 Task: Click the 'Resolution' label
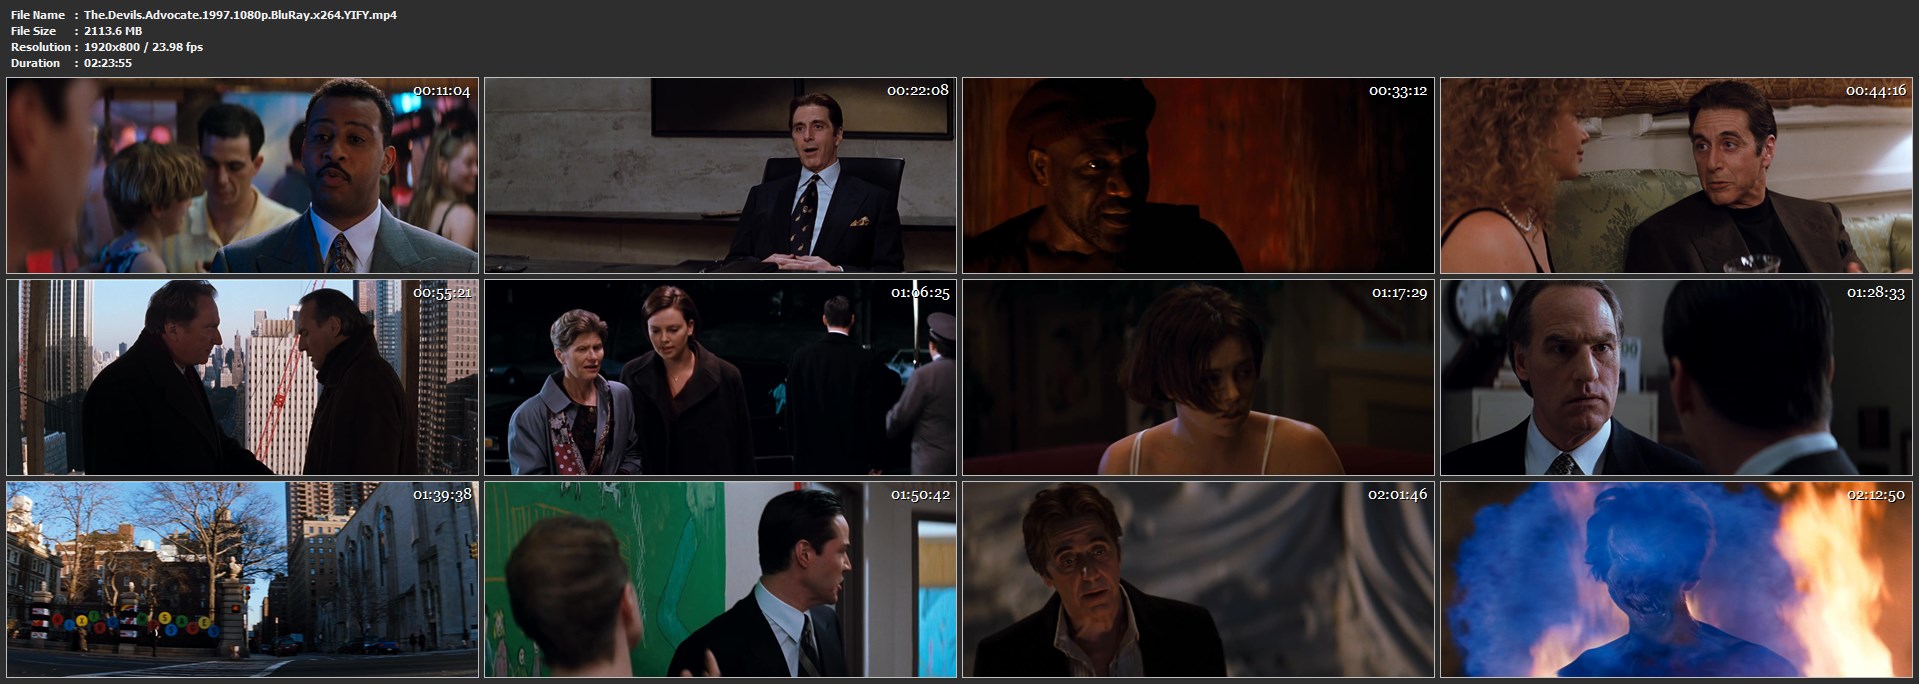click(x=41, y=47)
